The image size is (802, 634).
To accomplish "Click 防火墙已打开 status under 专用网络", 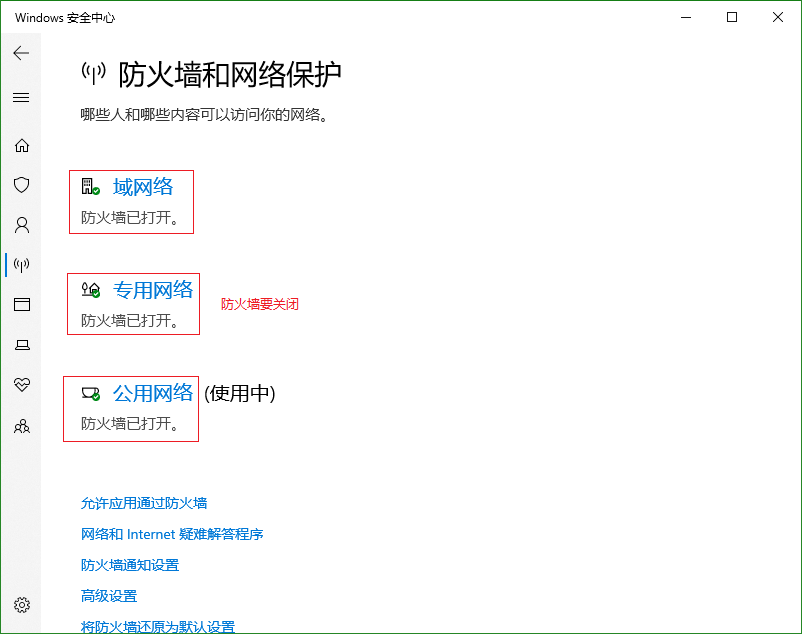I will (x=130, y=321).
